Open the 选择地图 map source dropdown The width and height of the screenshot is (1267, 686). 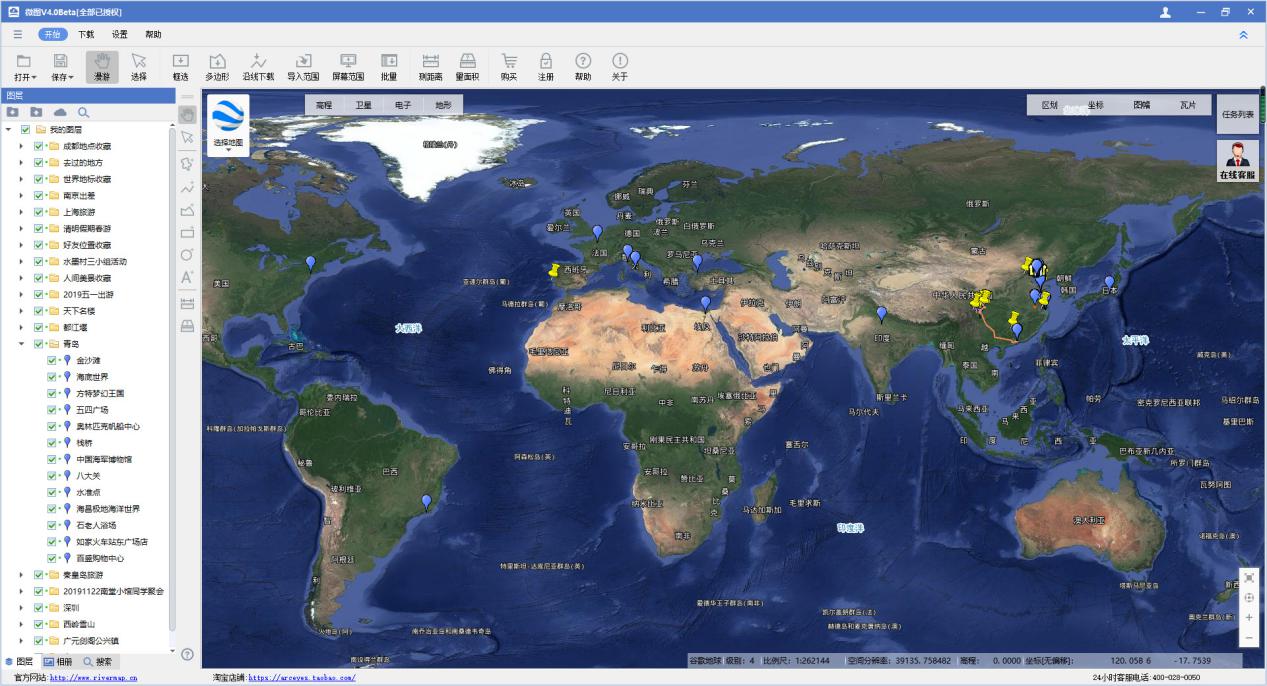coord(228,125)
